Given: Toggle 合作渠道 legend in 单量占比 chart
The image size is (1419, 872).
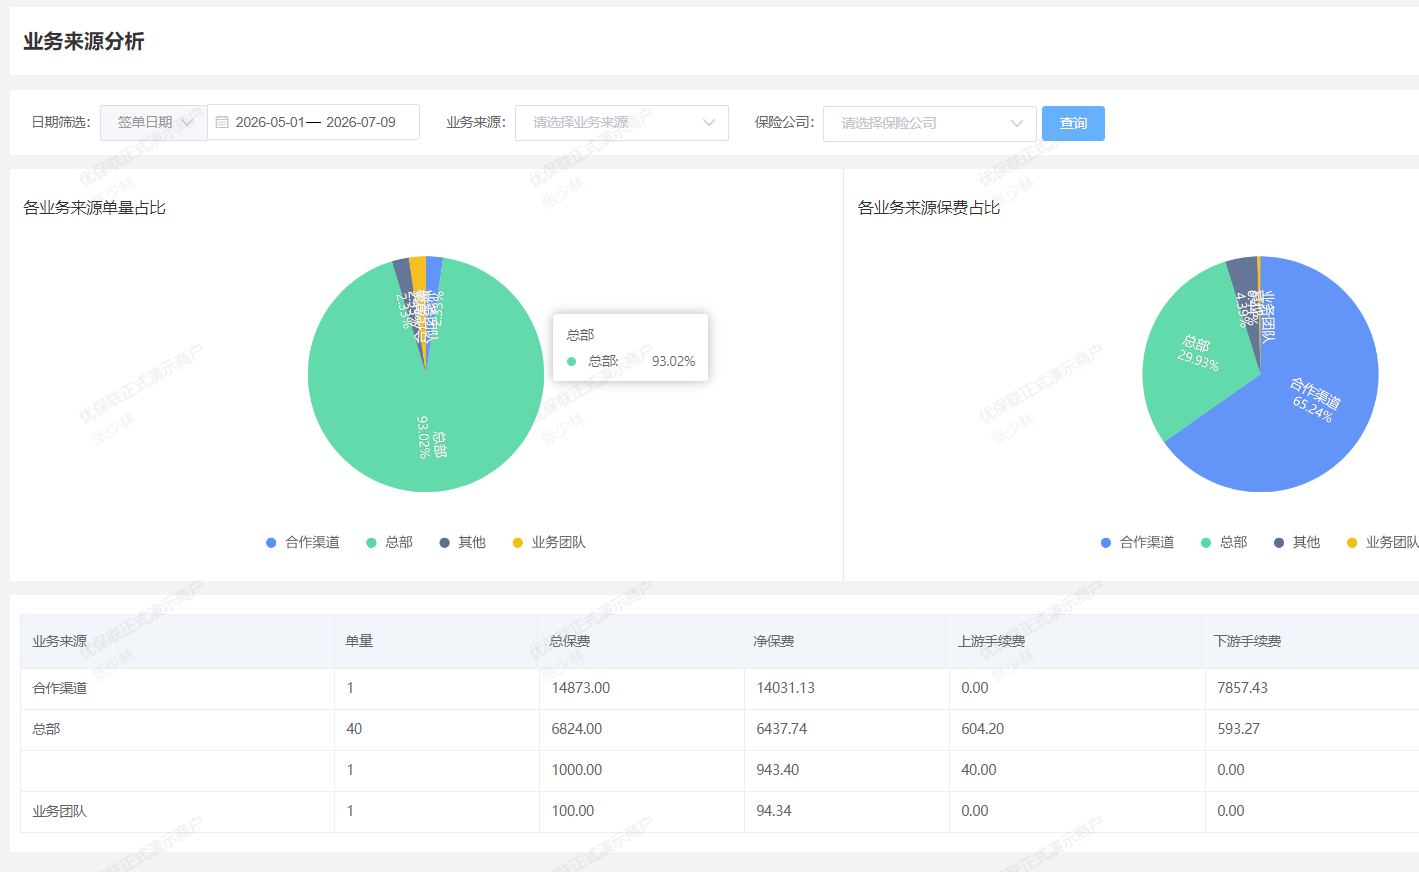Looking at the screenshot, I should pos(303,542).
